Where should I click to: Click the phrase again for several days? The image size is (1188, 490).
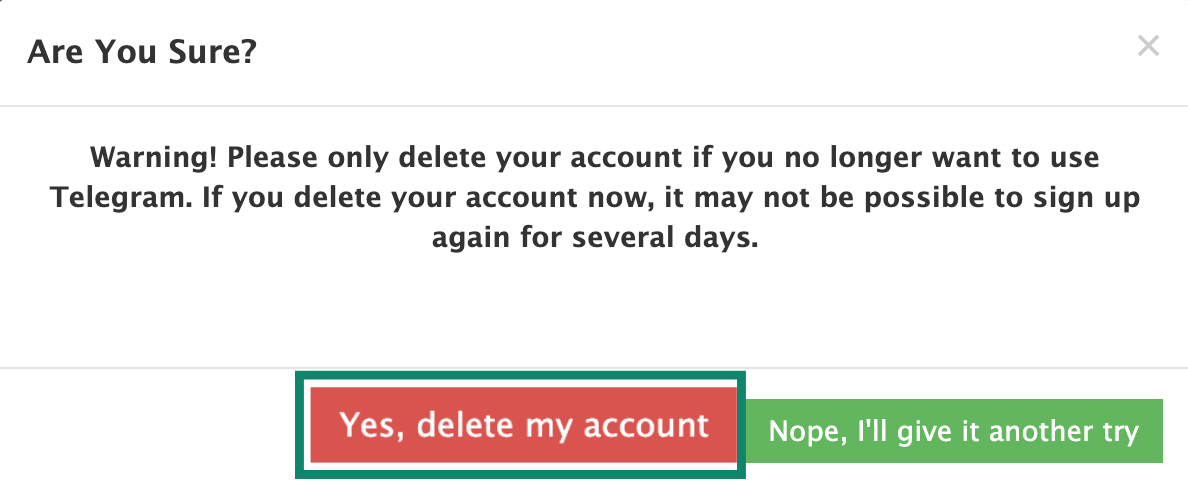coord(594,240)
